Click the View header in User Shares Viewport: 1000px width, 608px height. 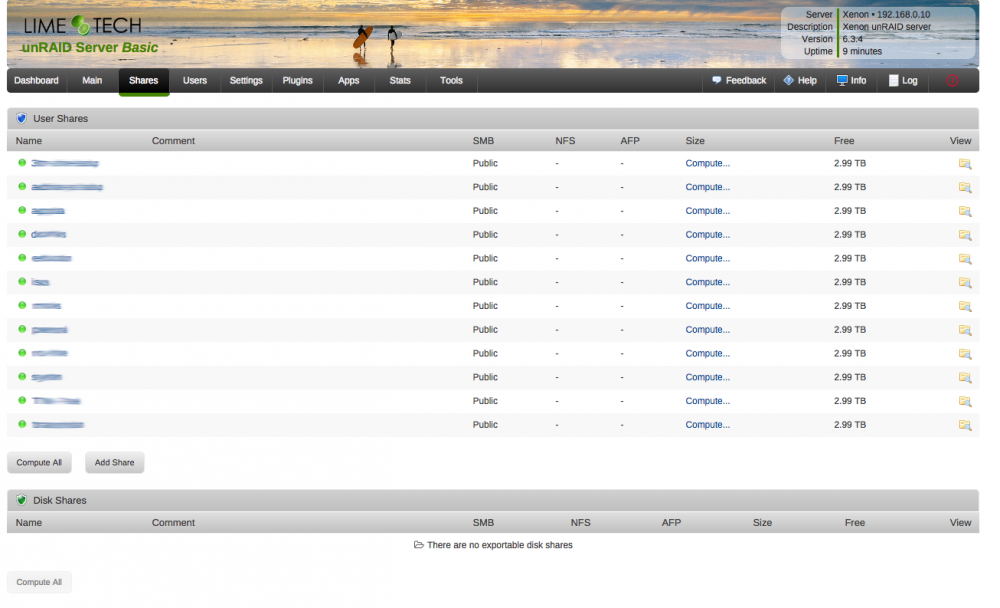click(x=960, y=141)
